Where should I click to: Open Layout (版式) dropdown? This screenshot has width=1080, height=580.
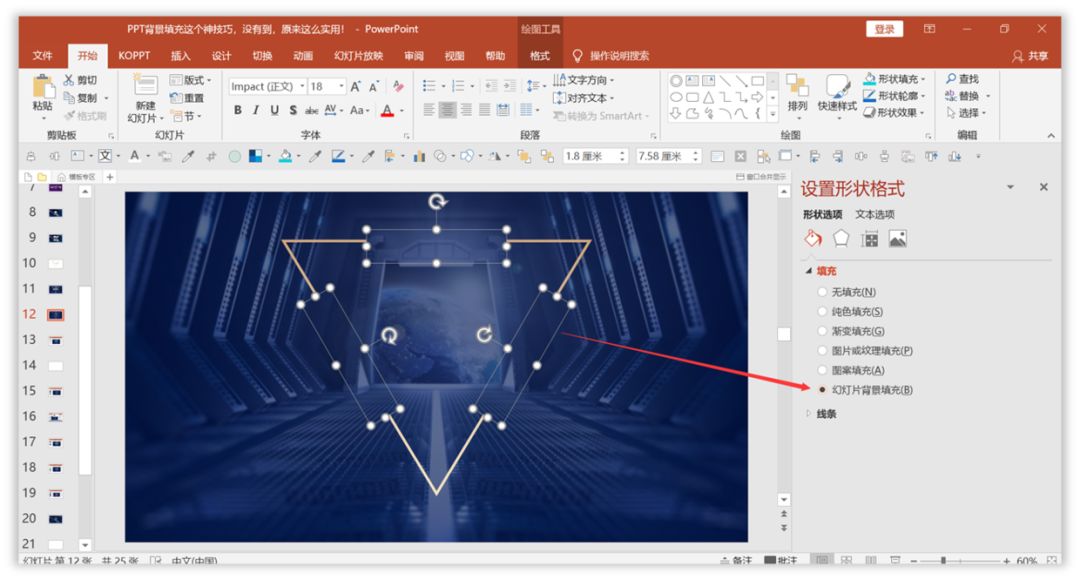[191, 80]
